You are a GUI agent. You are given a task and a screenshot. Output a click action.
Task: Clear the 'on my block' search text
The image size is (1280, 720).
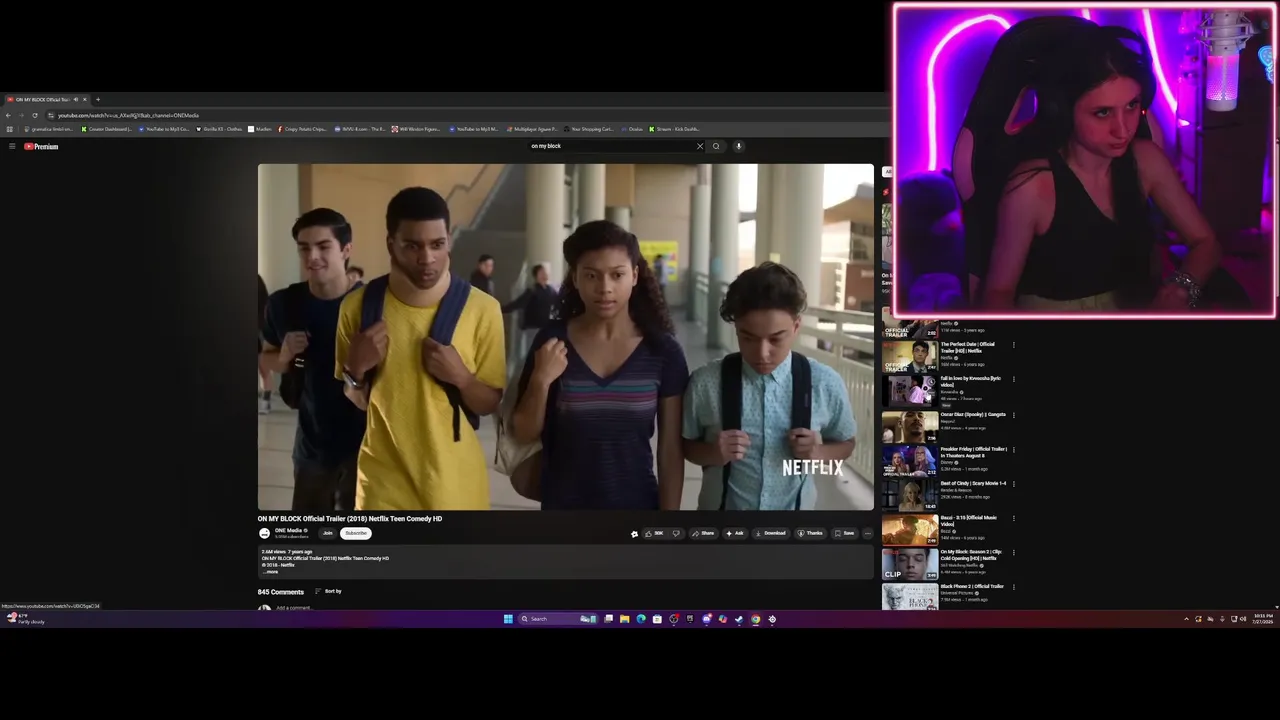coord(700,146)
